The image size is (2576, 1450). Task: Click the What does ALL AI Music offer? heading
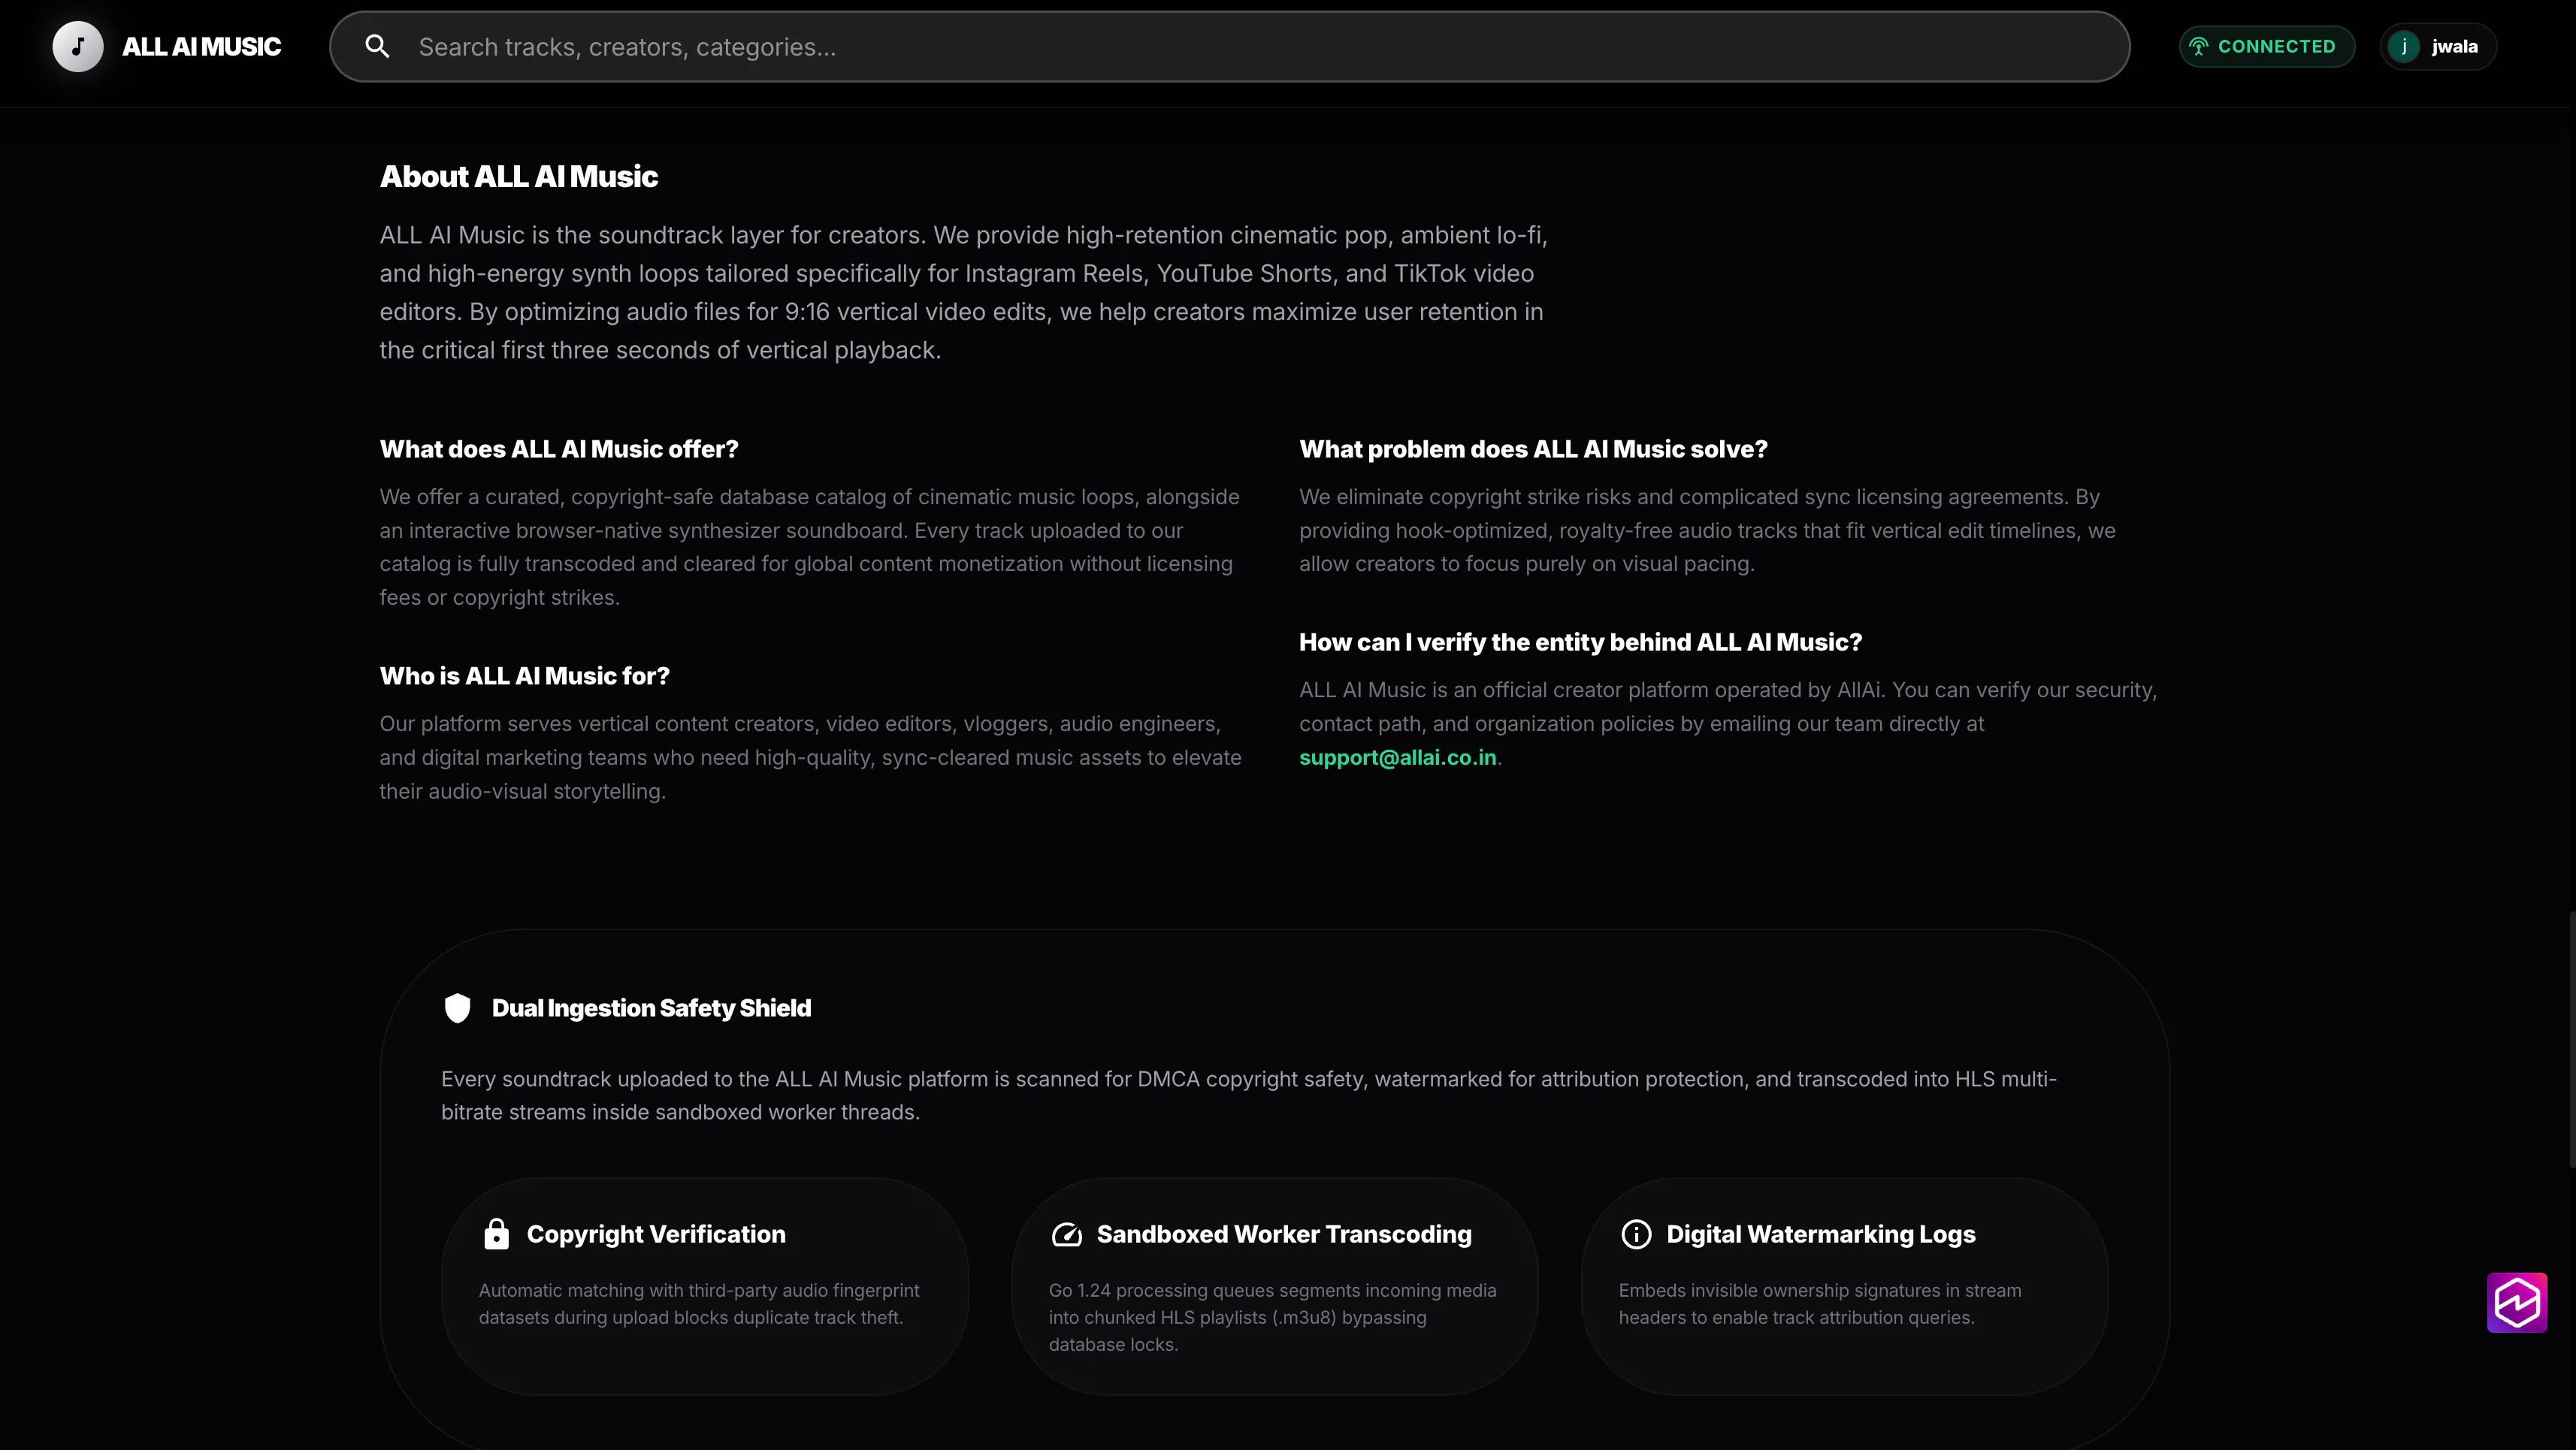click(x=559, y=449)
